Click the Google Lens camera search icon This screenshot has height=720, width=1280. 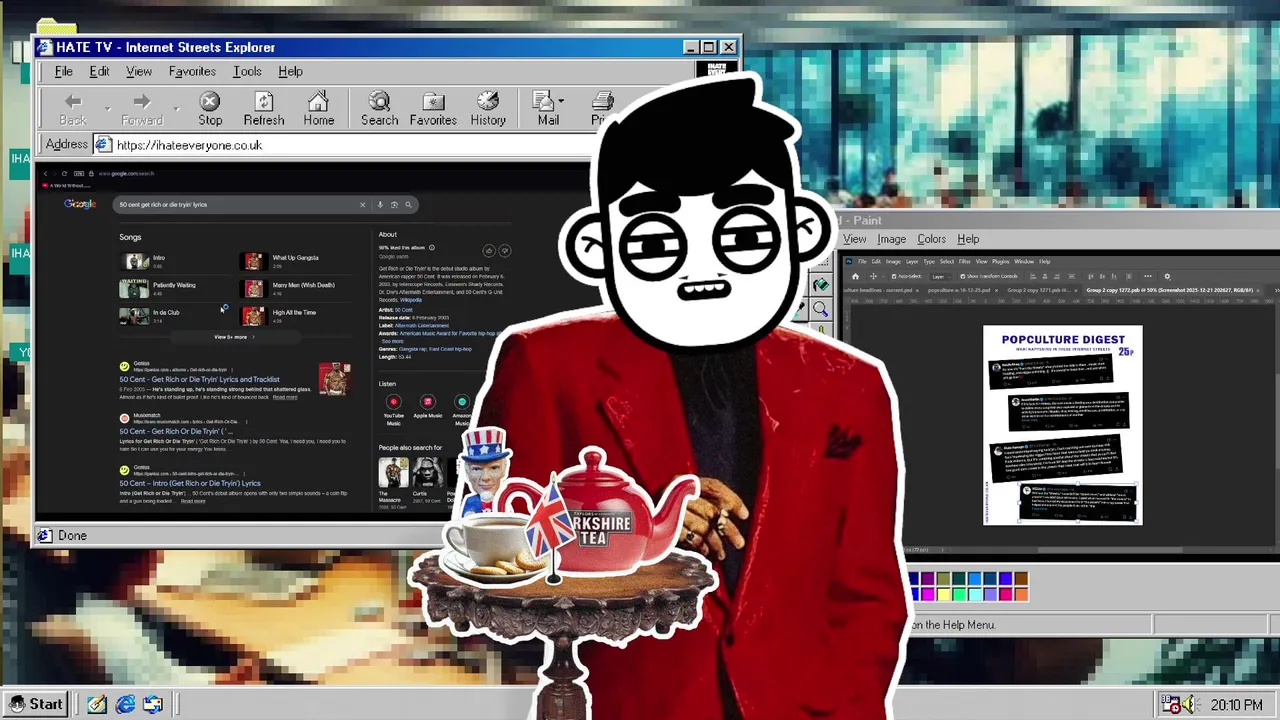pyautogui.click(x=394, y=204)
